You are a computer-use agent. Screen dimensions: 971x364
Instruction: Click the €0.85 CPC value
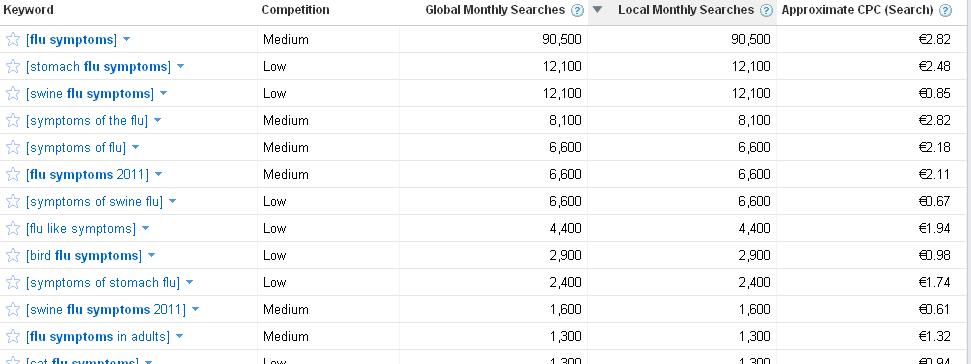(x=934, y=93)
